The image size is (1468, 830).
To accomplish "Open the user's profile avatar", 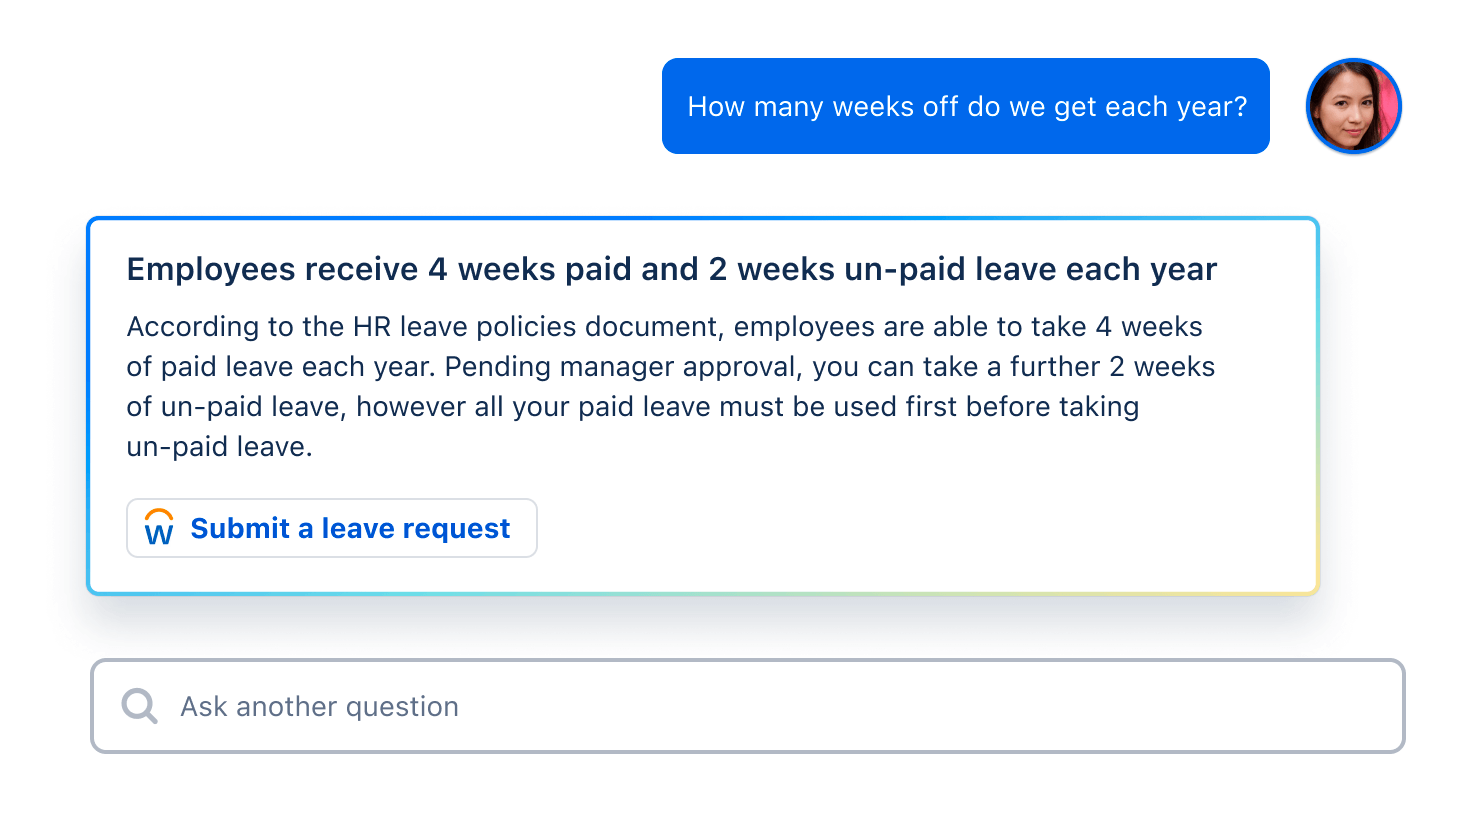I will (x=1353, y=106).
